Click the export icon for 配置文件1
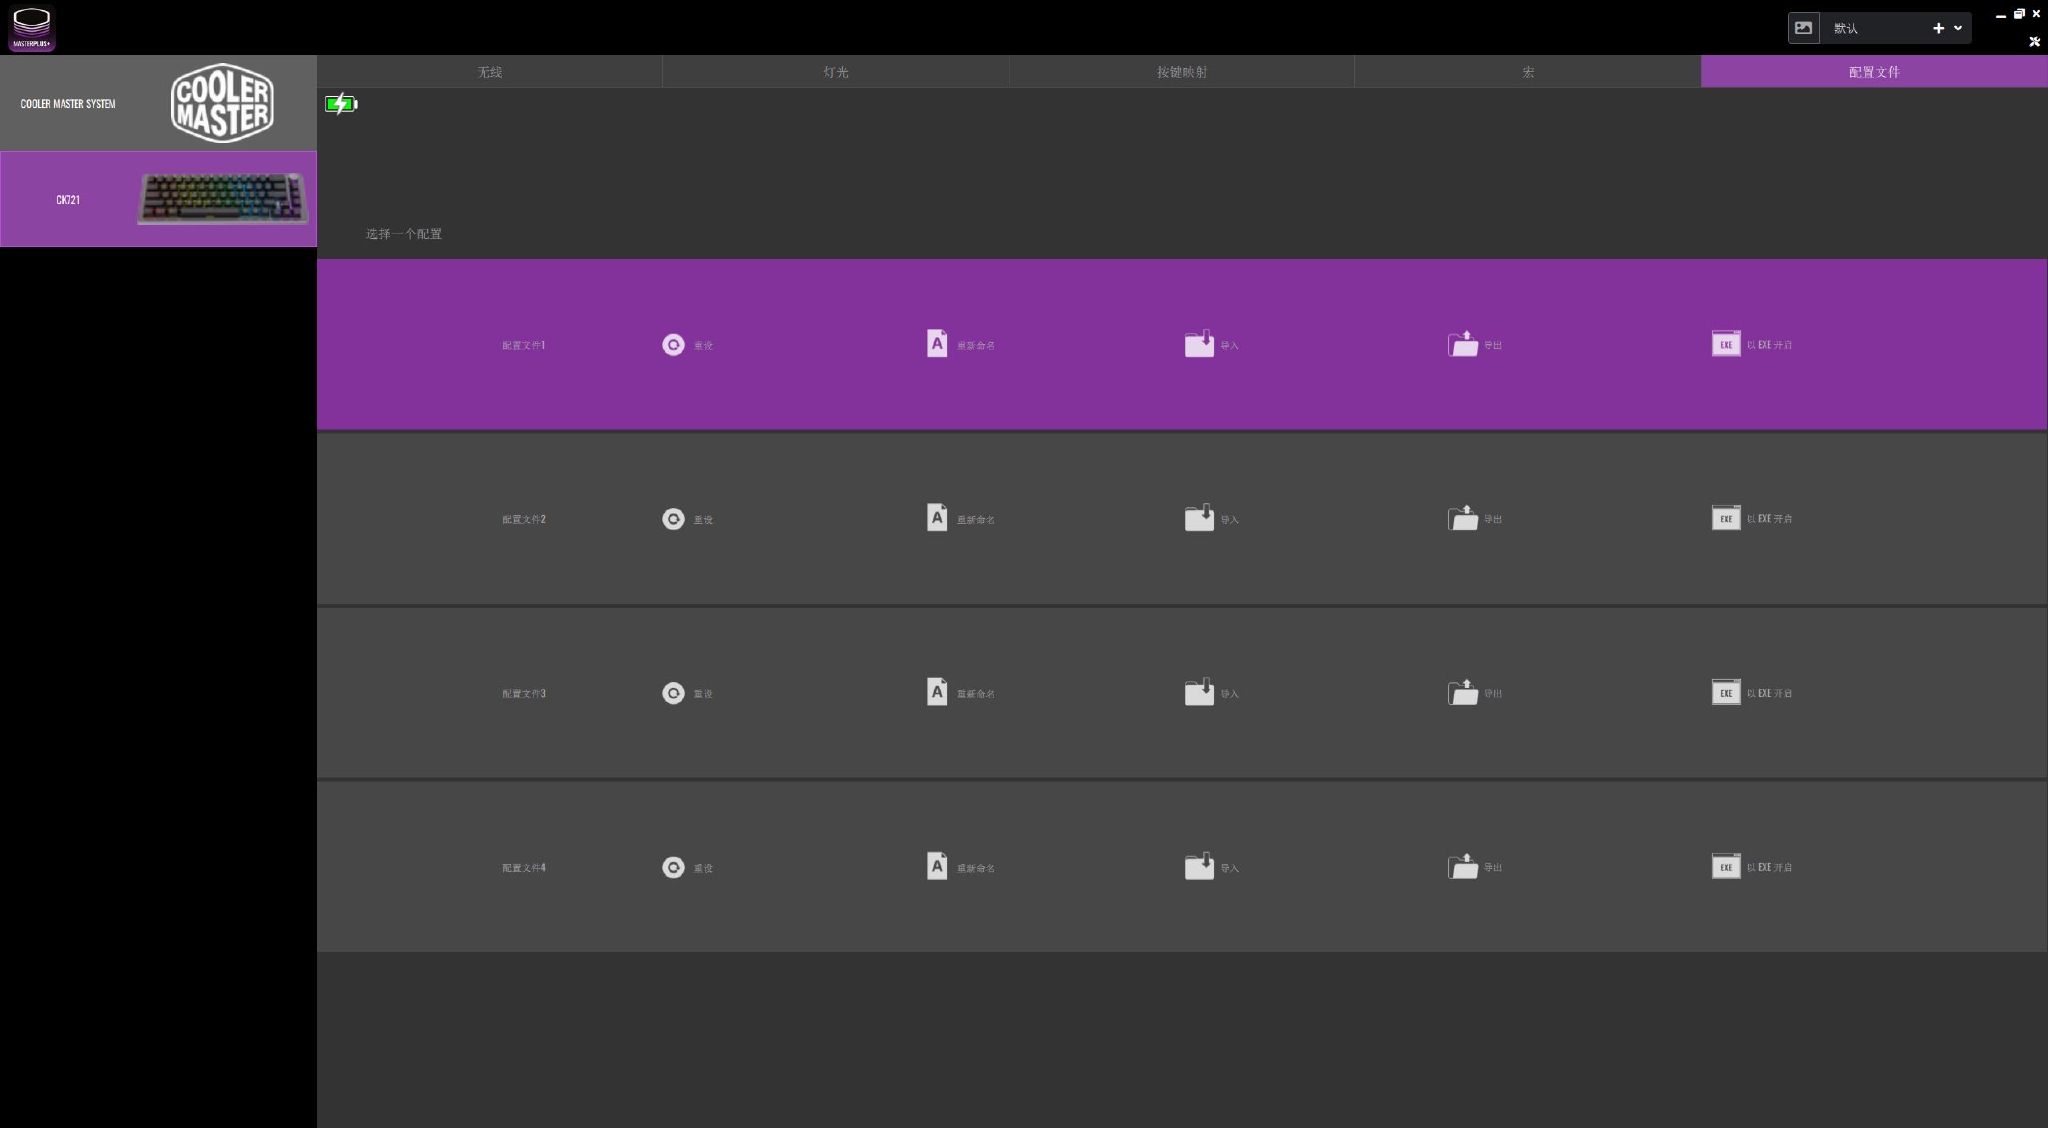Viewport: 2048px width, 1128px height. tap(1462, 344)
